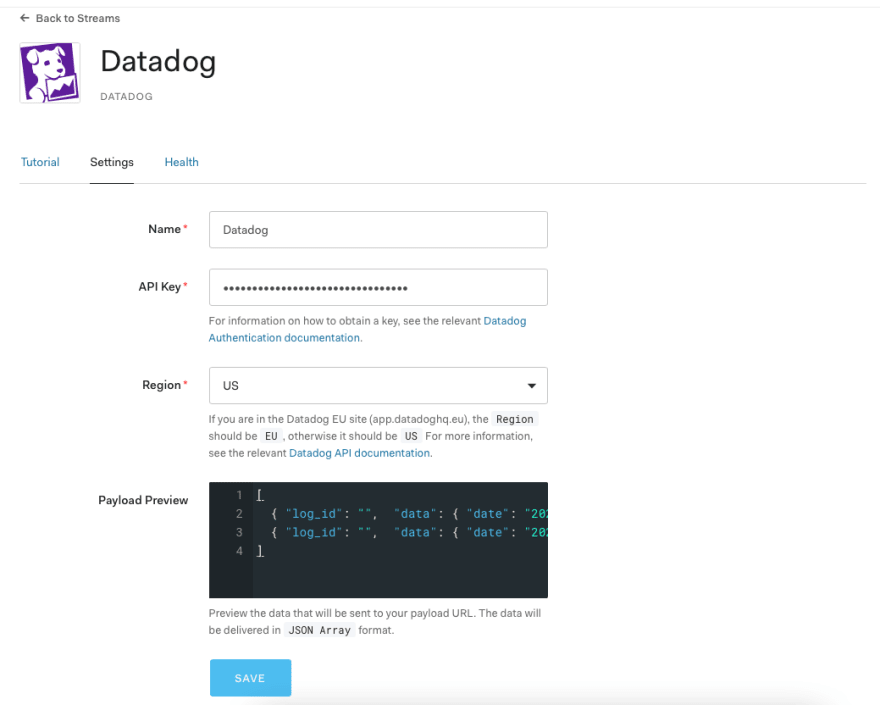Click the closing bracket on line 4
880x705 pixels.
click(x=260, y=551)
